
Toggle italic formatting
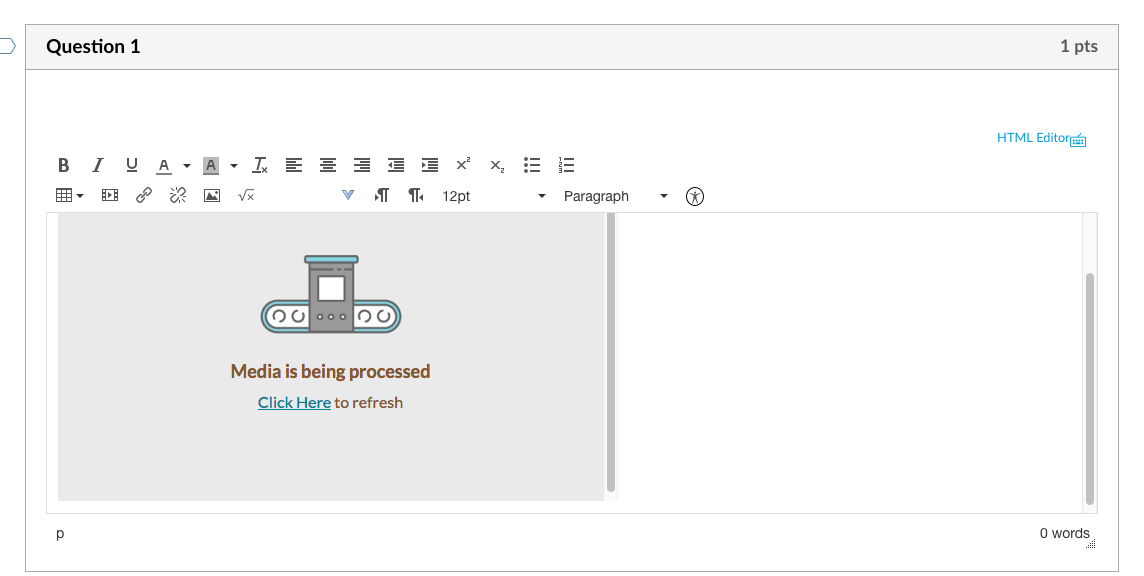pyautogui.click(x=98, y=166)
